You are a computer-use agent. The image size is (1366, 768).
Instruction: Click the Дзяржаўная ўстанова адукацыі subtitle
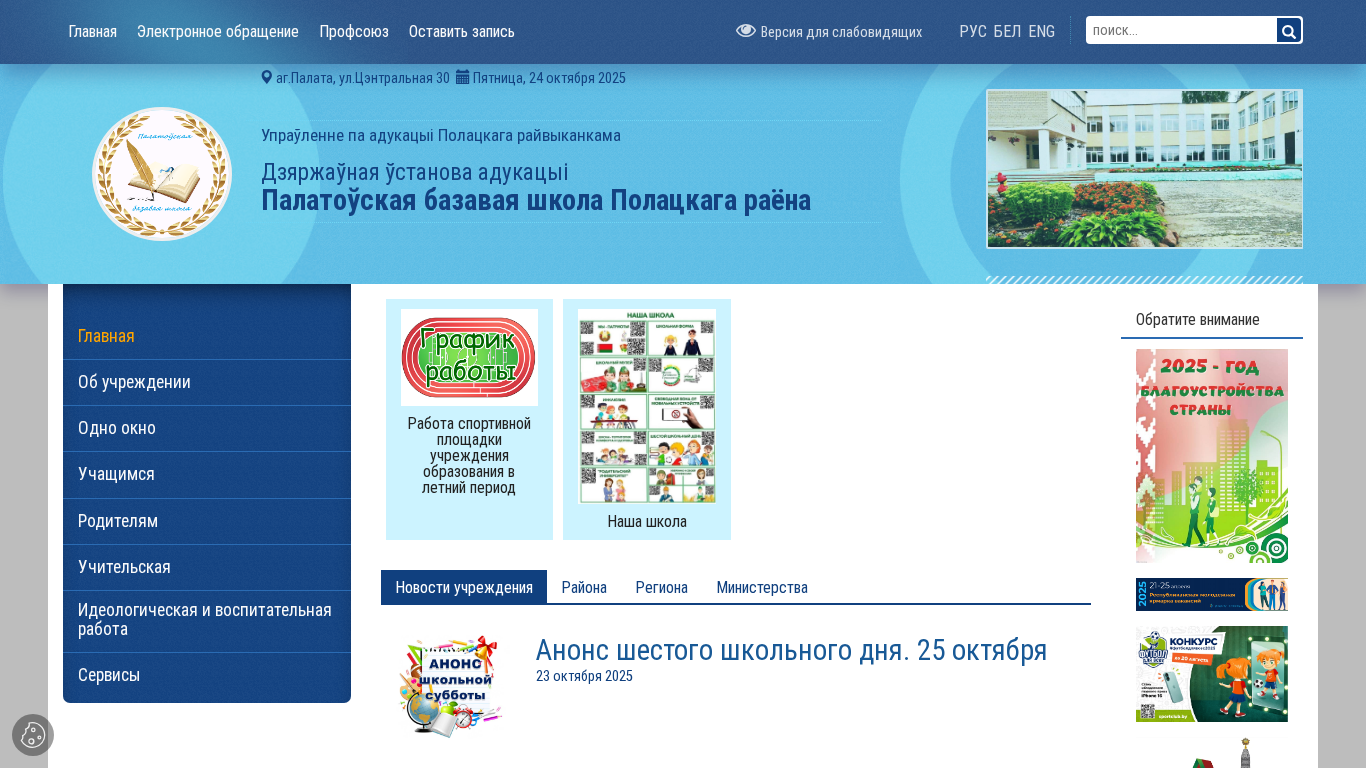415,172
